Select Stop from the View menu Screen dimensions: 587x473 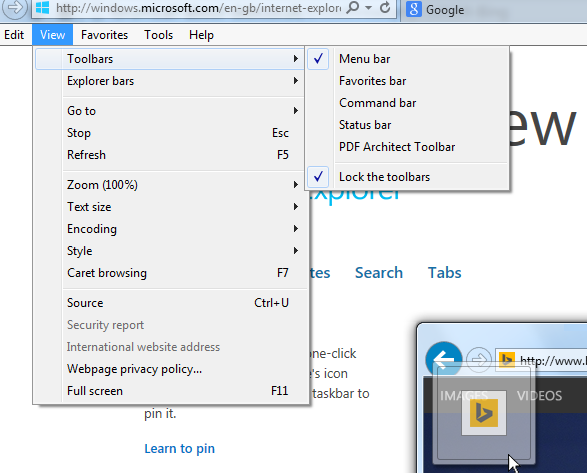pyautogui.click(x=171, y=133)
